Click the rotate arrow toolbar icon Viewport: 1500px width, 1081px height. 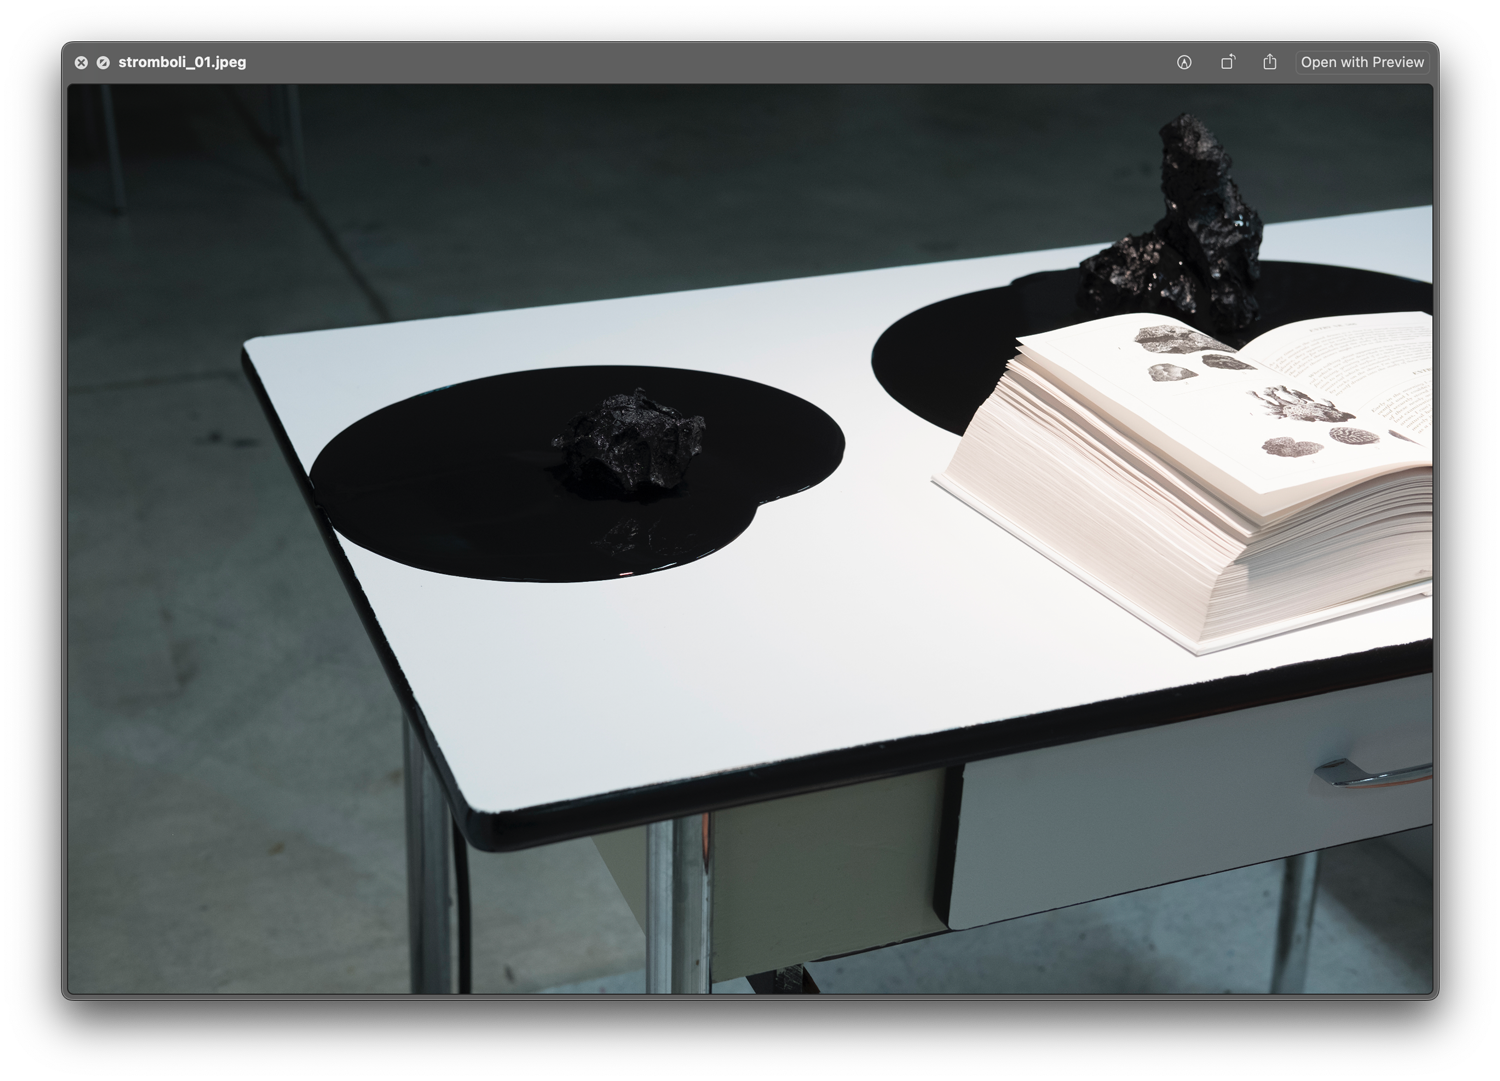1227,62
